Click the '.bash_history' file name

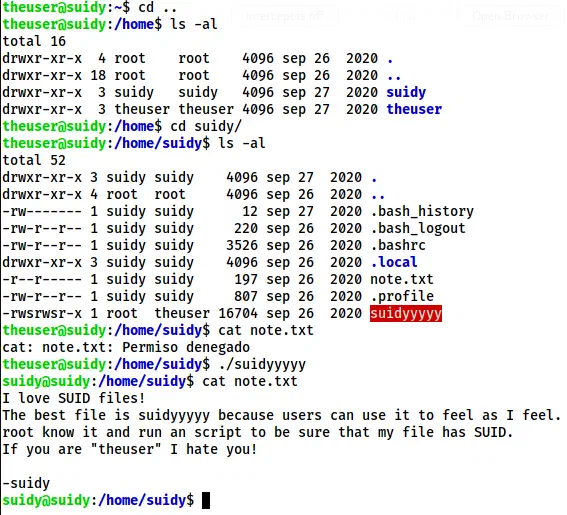pyautogui.click(x=422, y=211)
